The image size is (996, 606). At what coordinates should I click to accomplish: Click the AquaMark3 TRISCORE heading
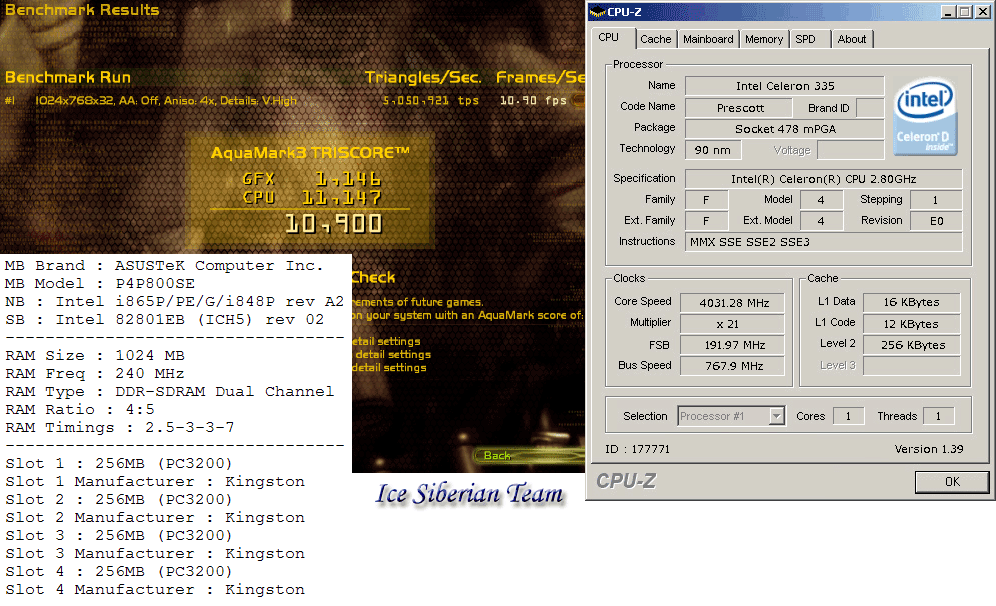click(310, 153)
